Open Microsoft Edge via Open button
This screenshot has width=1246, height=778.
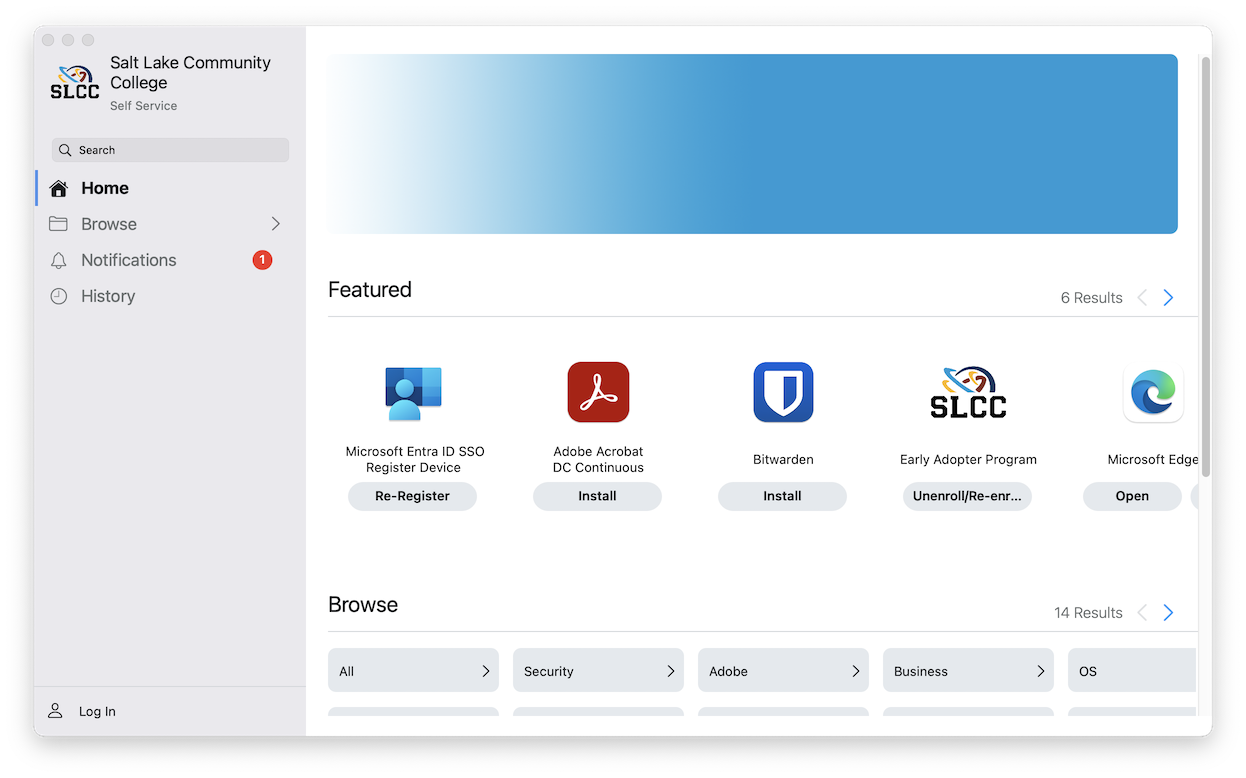tap(1132, 496)
